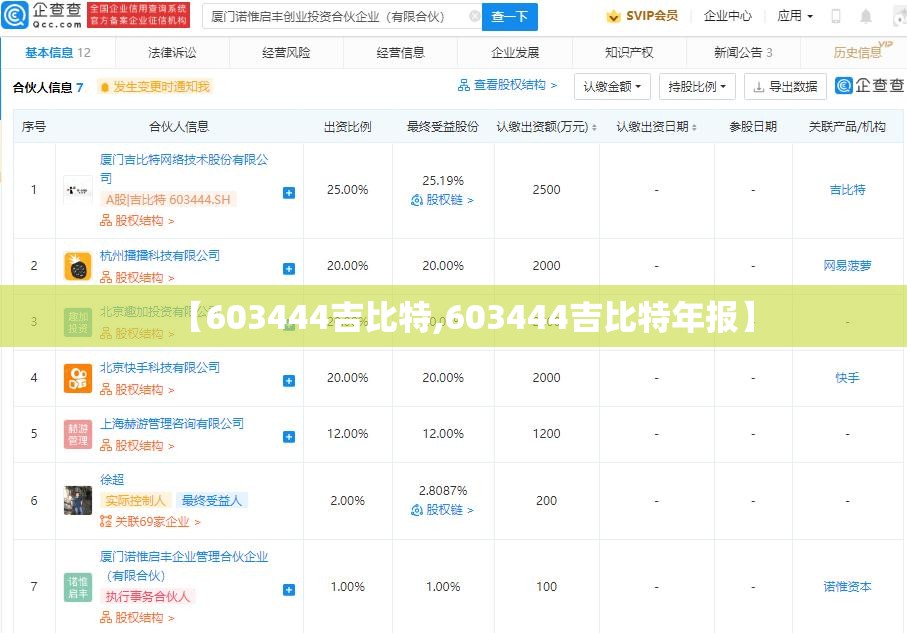Click 查看股权结构 link
Screen dimensions: 907x633
pos(508,85)
